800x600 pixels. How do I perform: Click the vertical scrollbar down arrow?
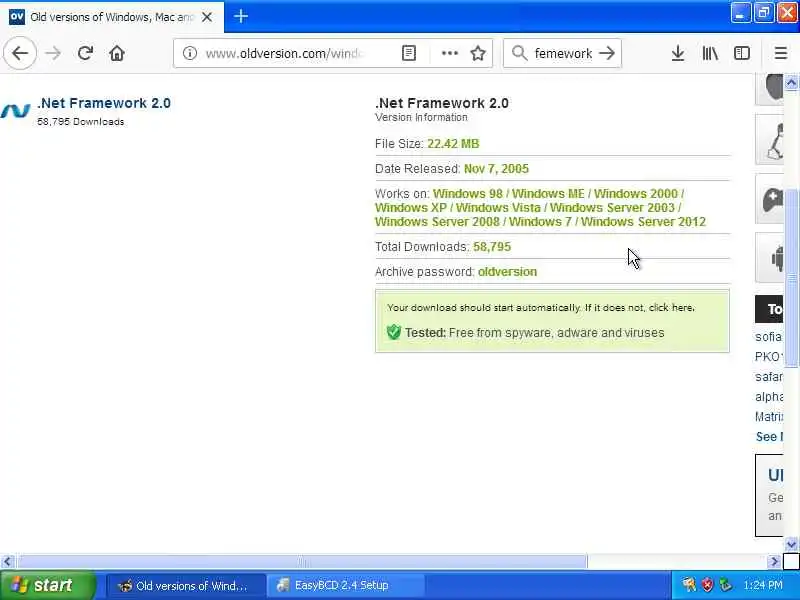[x=791, y=544]
